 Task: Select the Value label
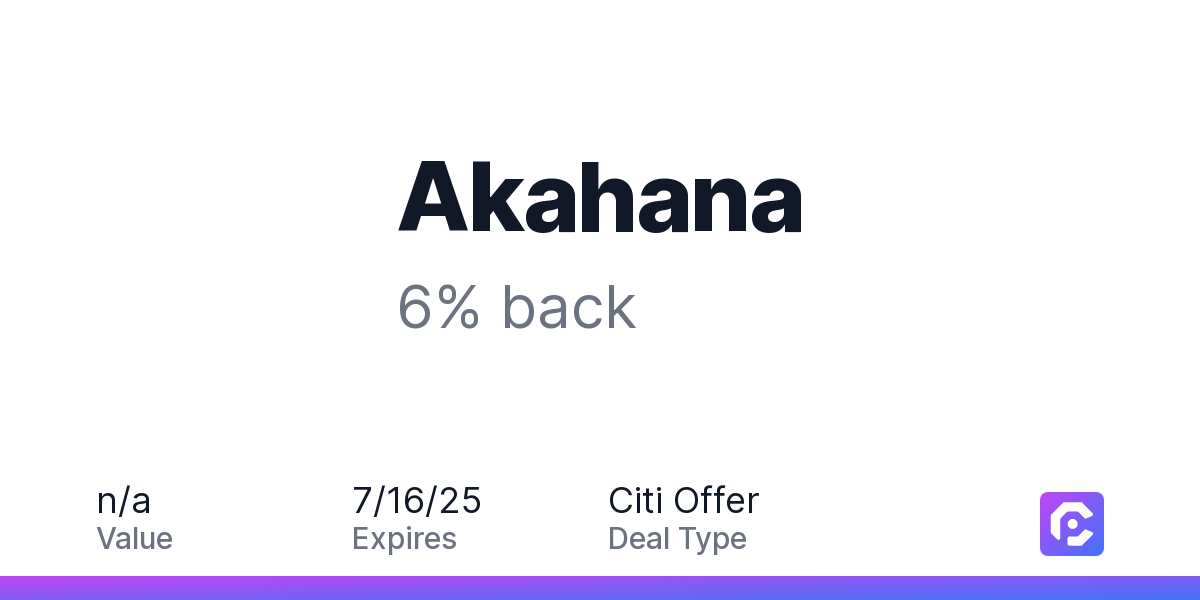tap(135, 539)
